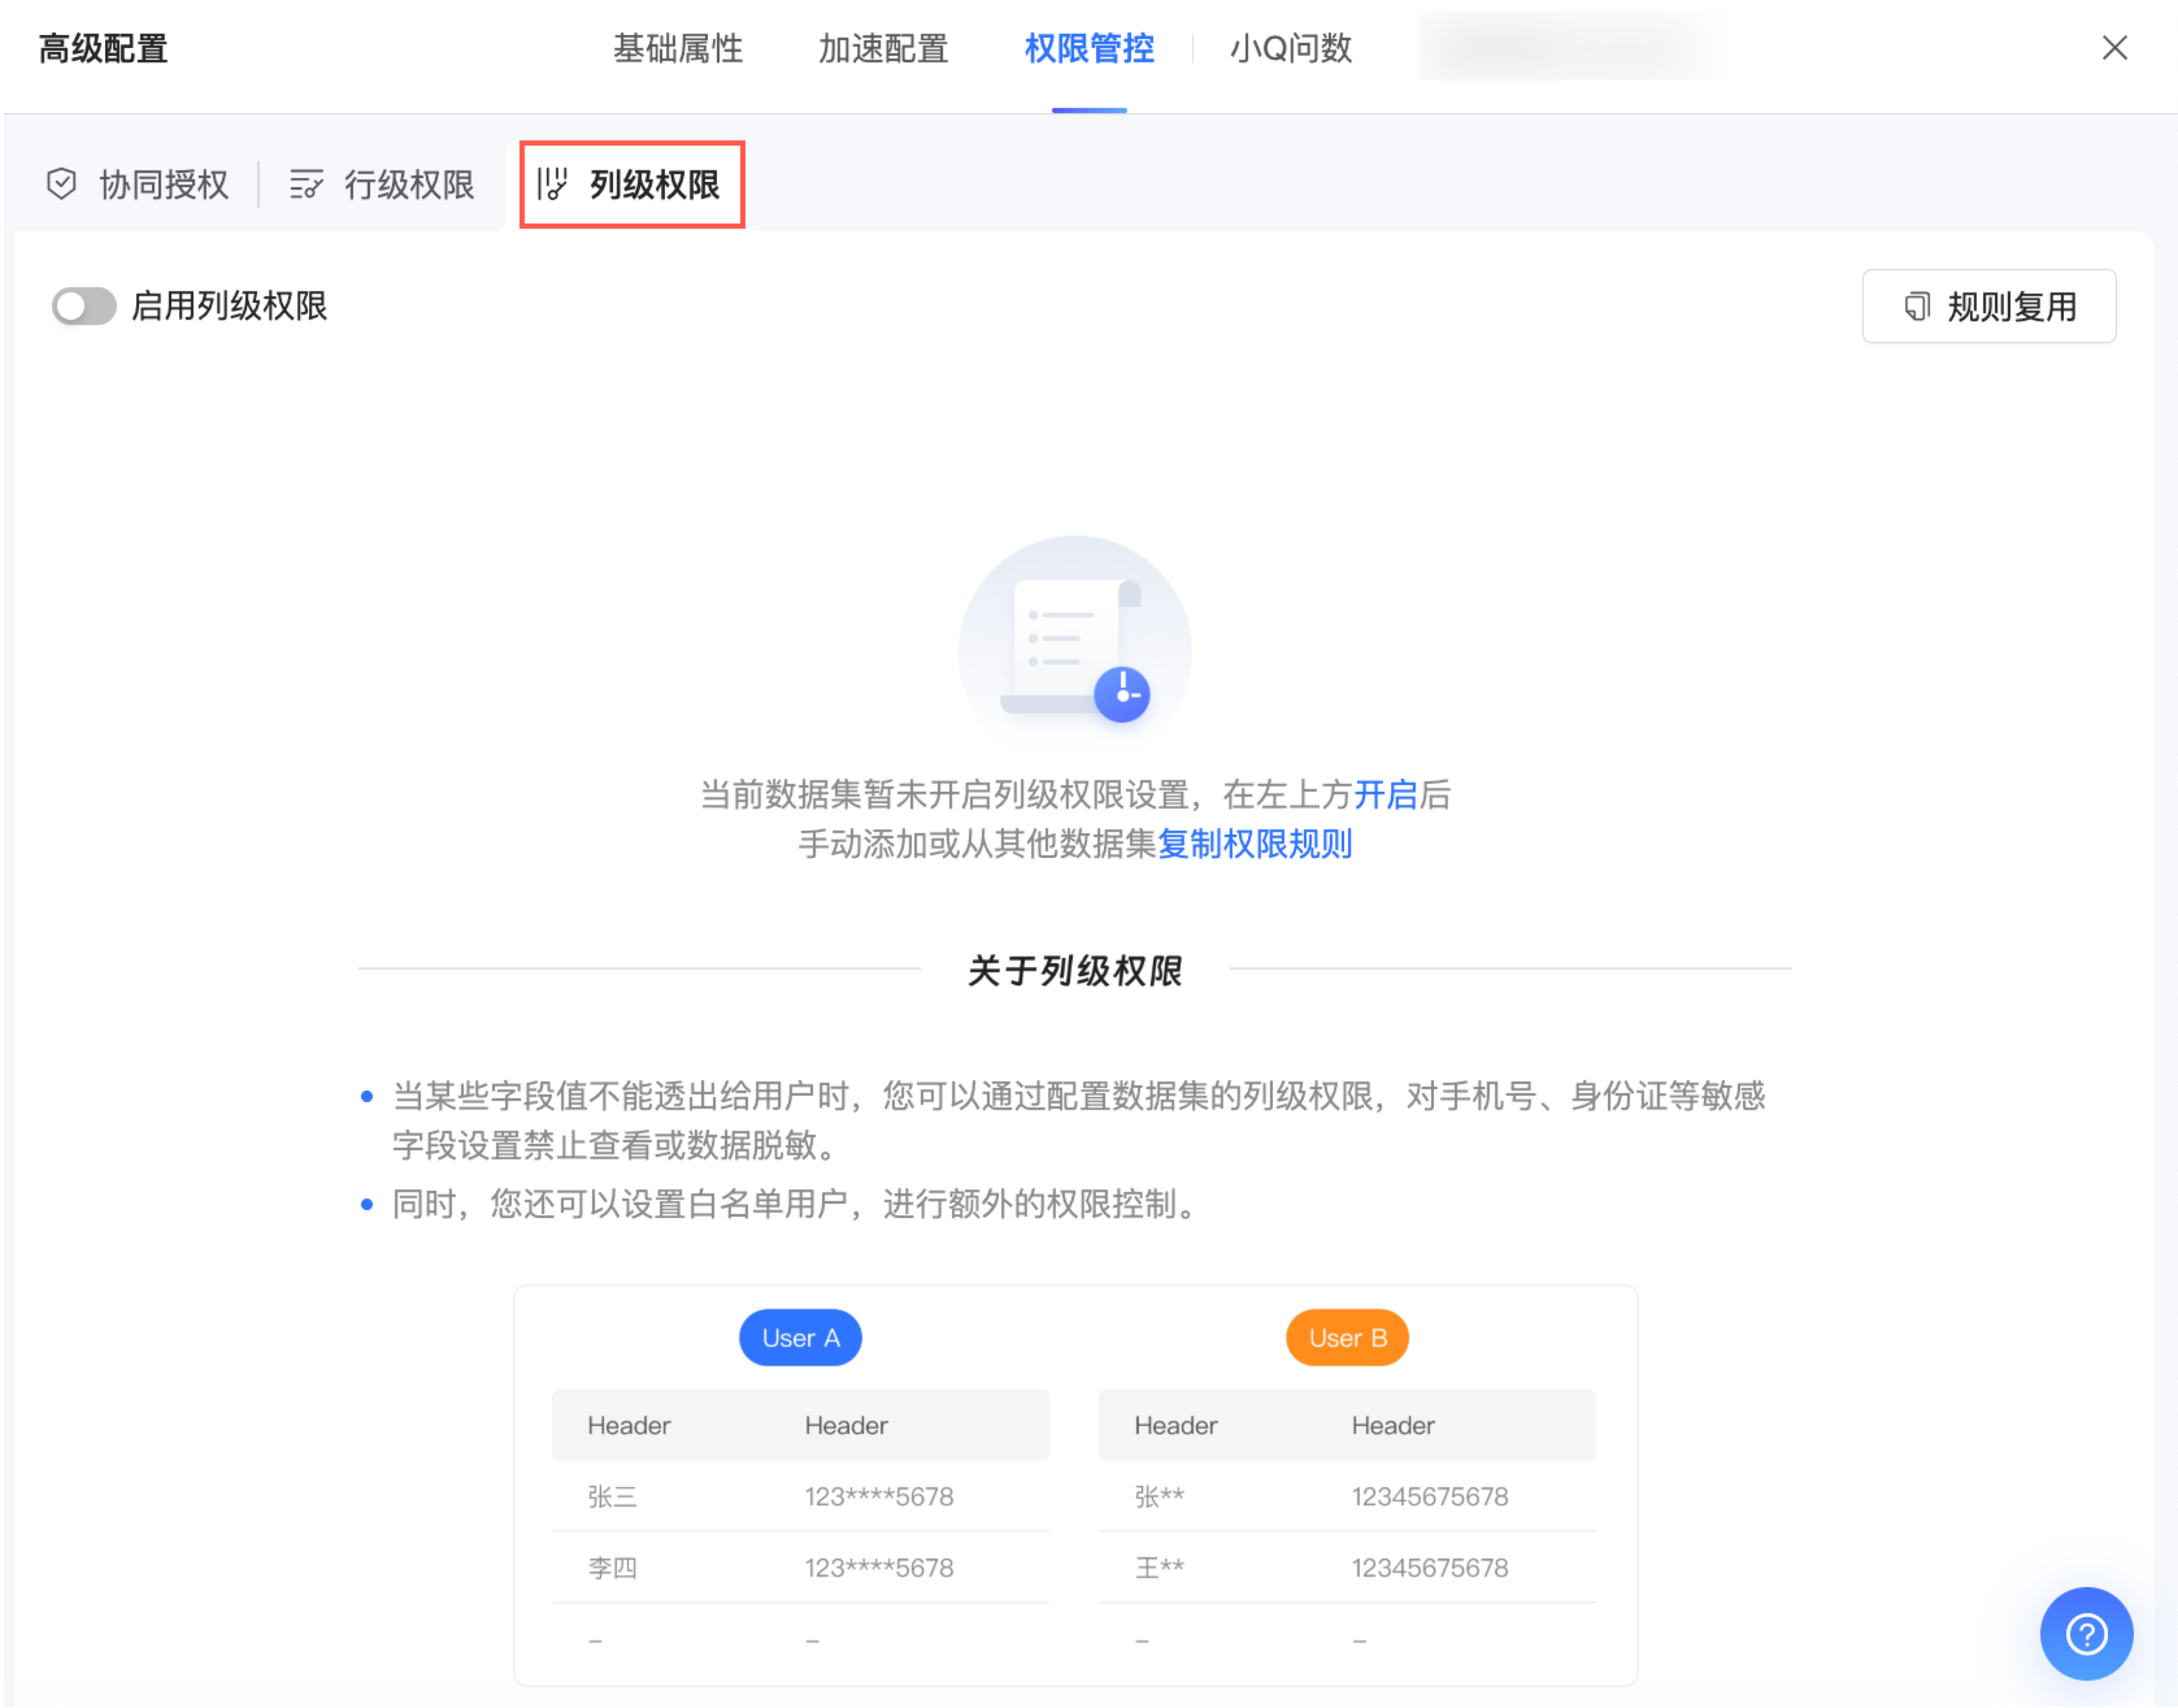This screenshot has height=1708, width=2178.
Task: Click the row-permission icon beside 行级权限
Action: tap(306, 184)
